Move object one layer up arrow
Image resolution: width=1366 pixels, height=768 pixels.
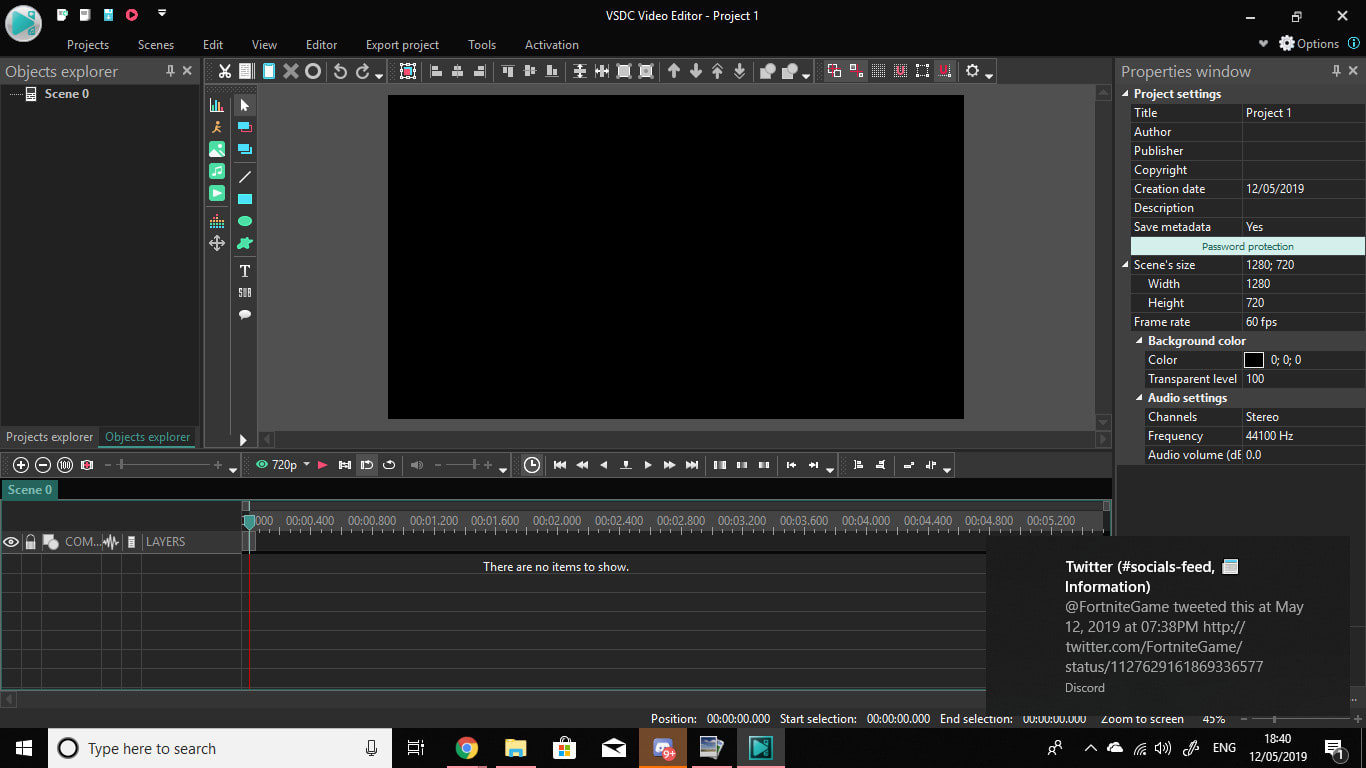[x=674, y=71]
